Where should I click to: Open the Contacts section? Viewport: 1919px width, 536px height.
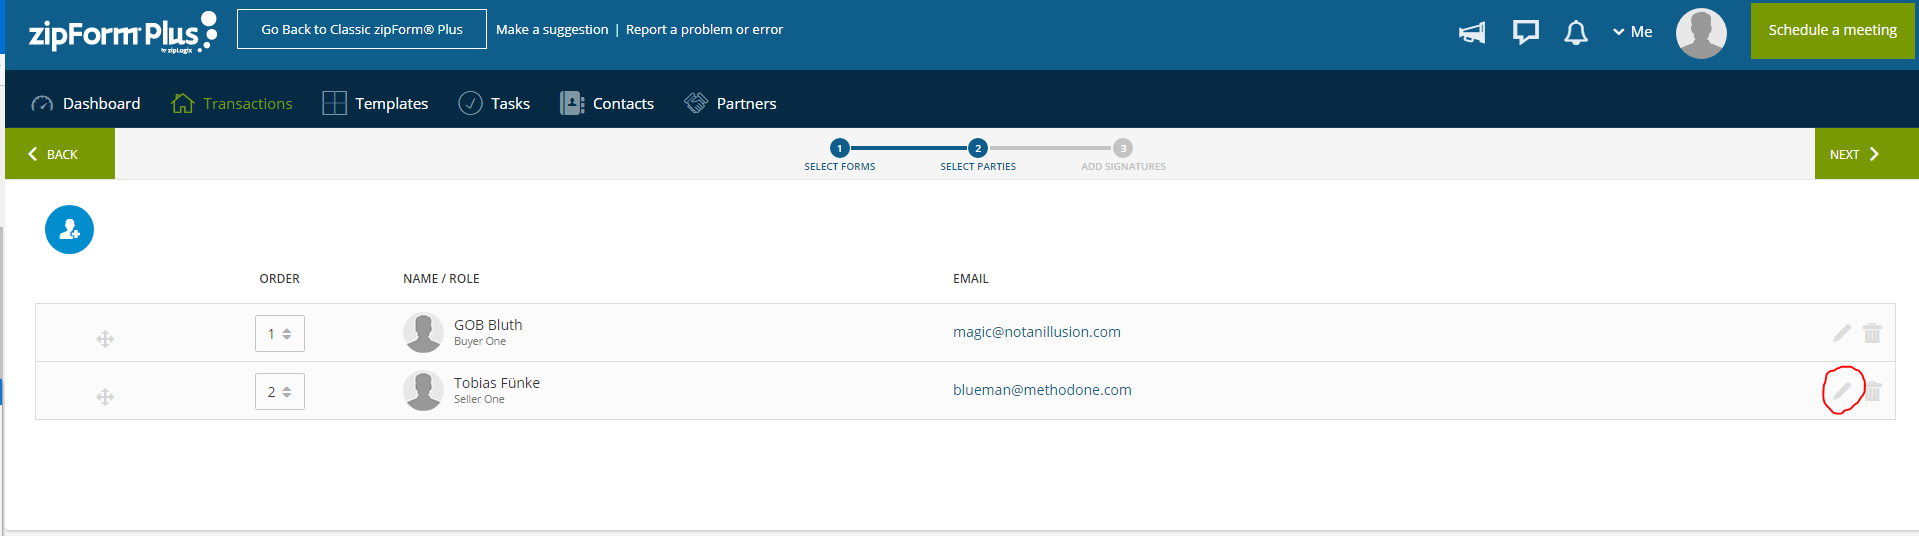click(x=607, y=104)
